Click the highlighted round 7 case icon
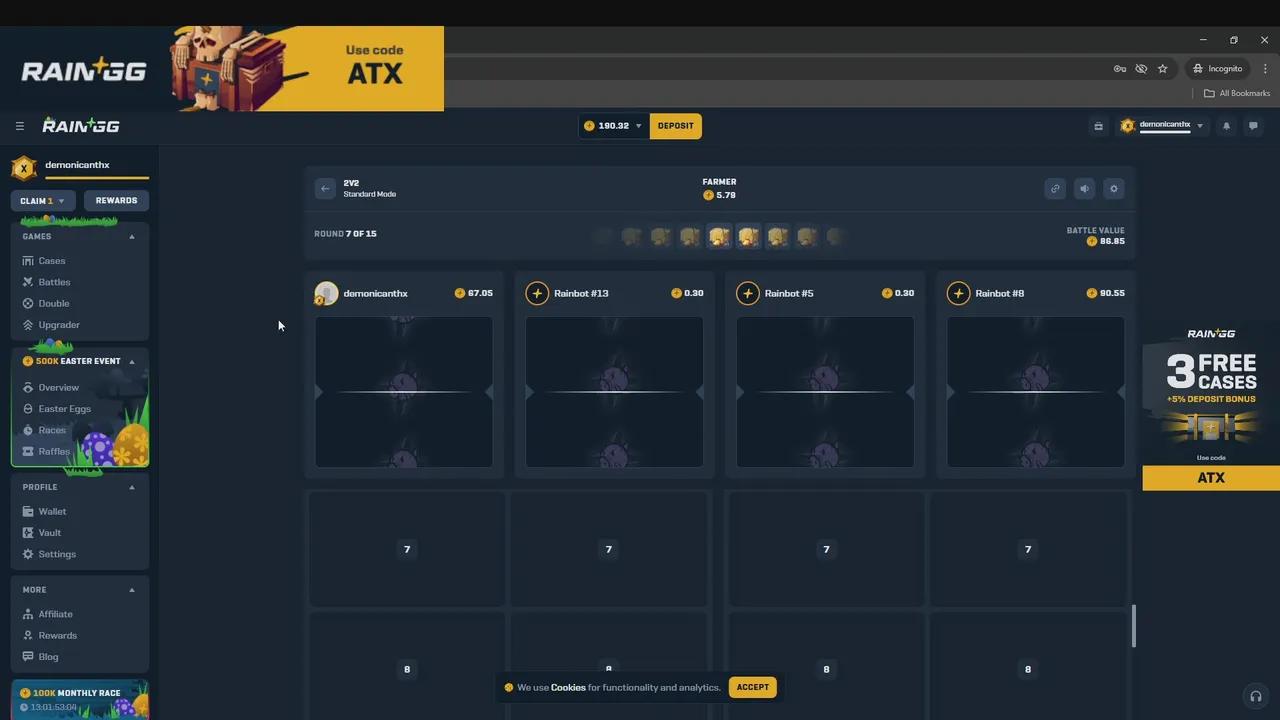 click(x=719, y=236)
